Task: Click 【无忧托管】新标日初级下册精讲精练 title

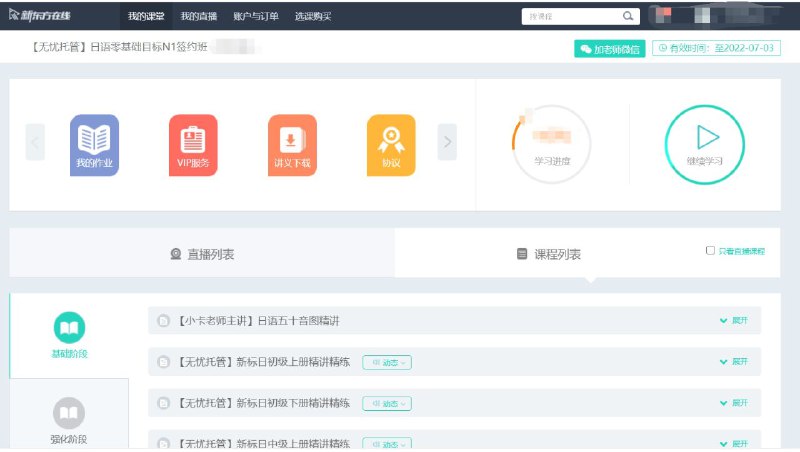Action: [x=263, y=404]
